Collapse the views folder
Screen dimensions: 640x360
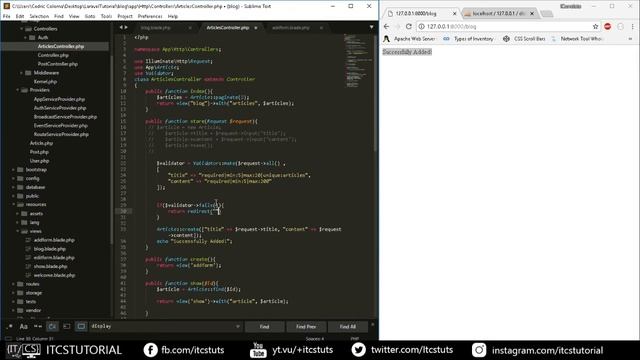click(x=18, y=231)
